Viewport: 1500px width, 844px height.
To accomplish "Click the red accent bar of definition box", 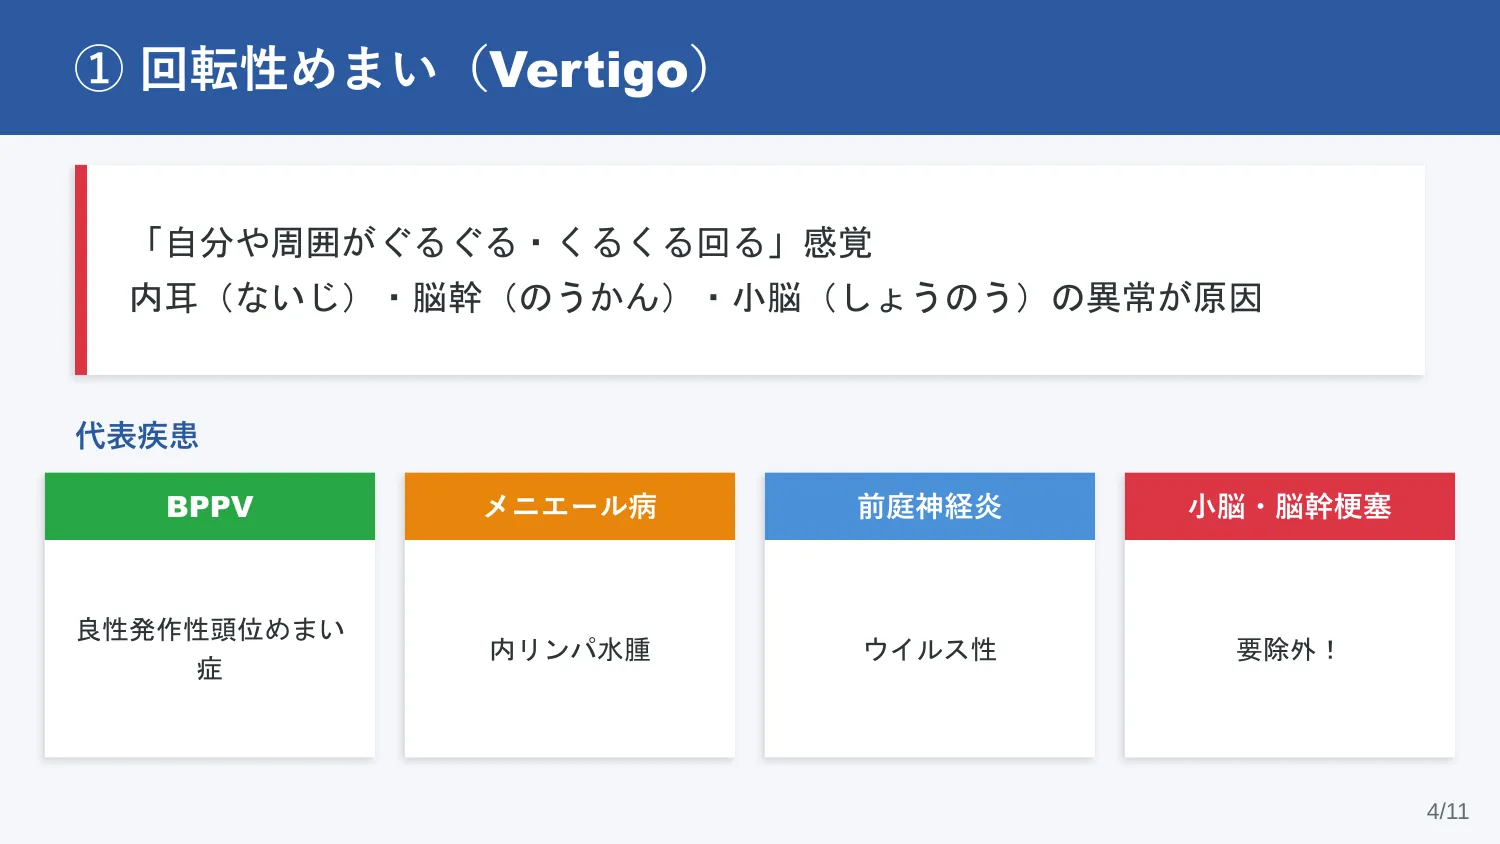I will click(x=81, y=270).
